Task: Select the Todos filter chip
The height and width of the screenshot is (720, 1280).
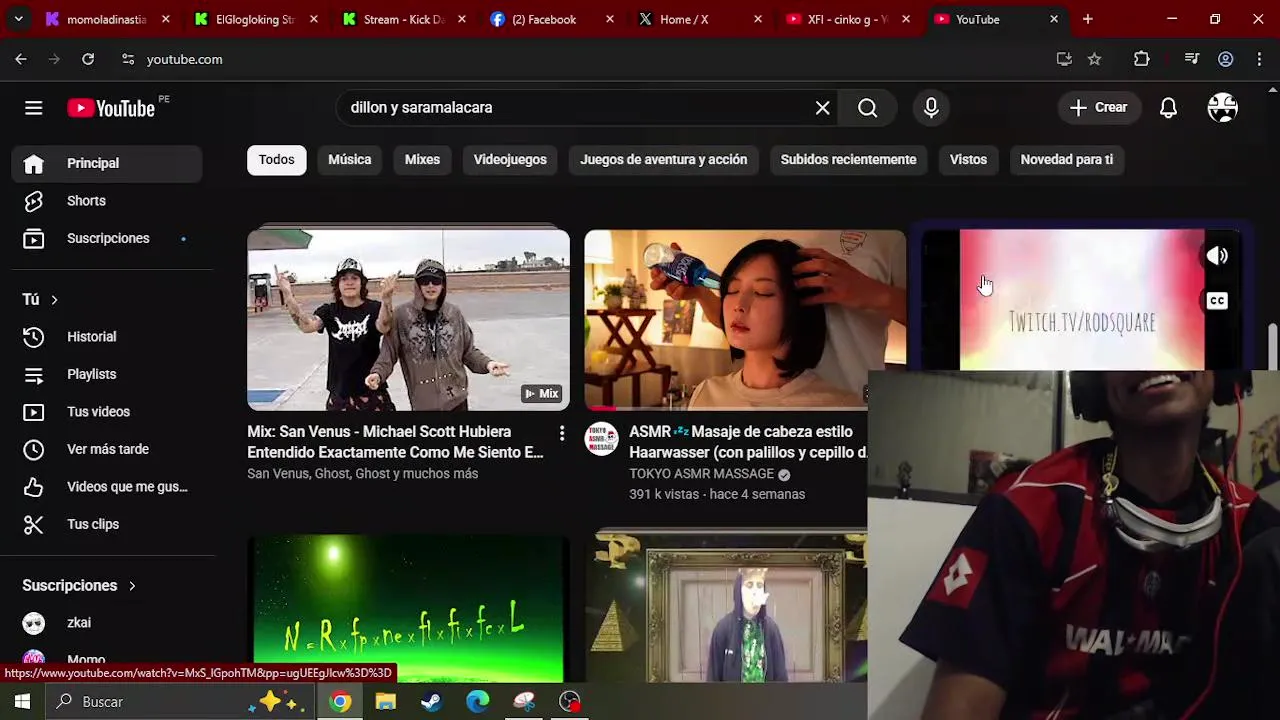Action: point(277,160)
